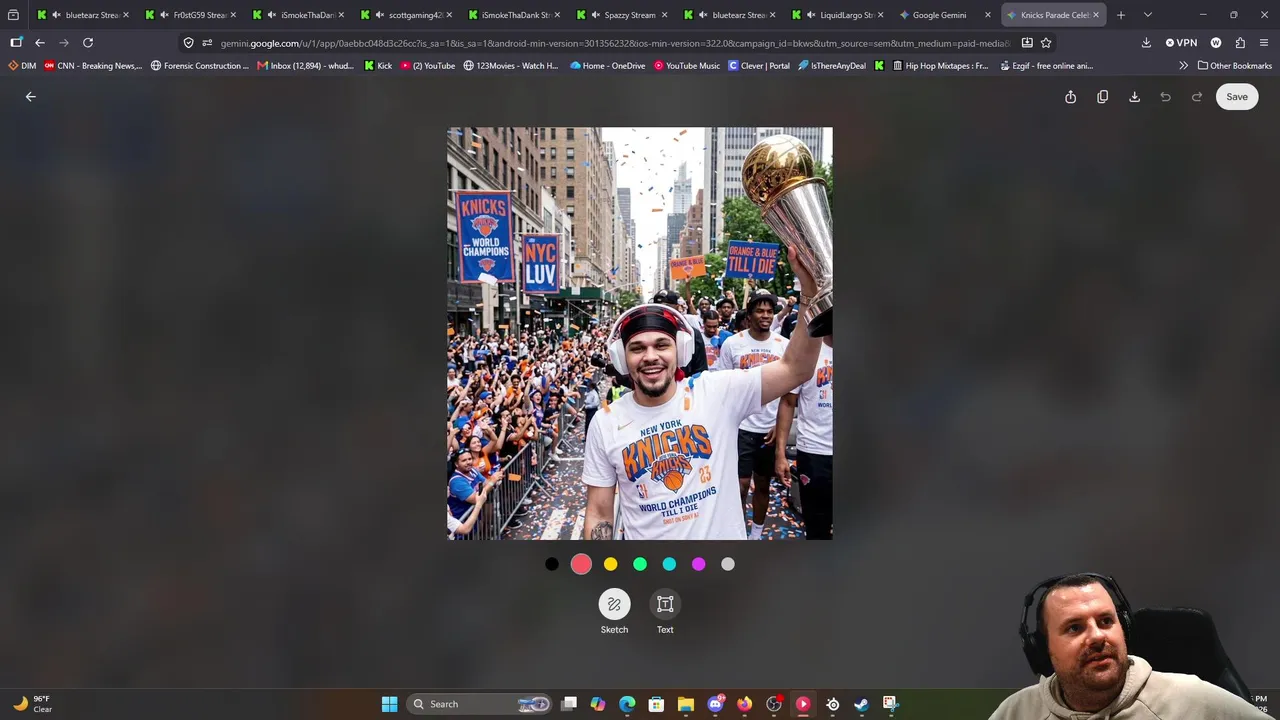Viewport: 1280px width, 720px height.
Task: Go back using the Gemini editor arrow
Action: 30,97
